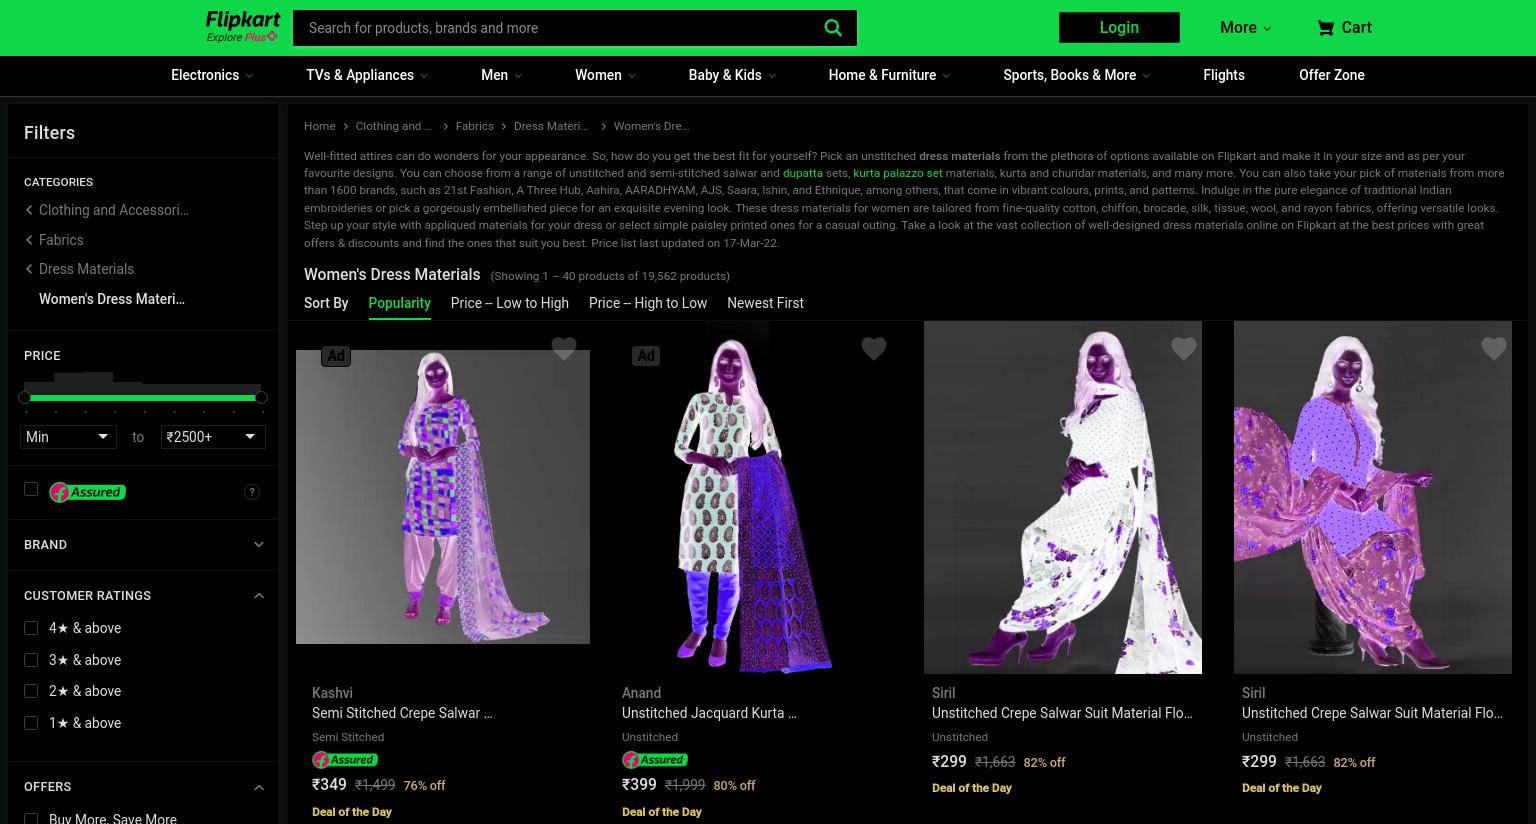Check the 2★ & above rating filter
Viewport: 1536px width, 824px height.
pos(31,691)
